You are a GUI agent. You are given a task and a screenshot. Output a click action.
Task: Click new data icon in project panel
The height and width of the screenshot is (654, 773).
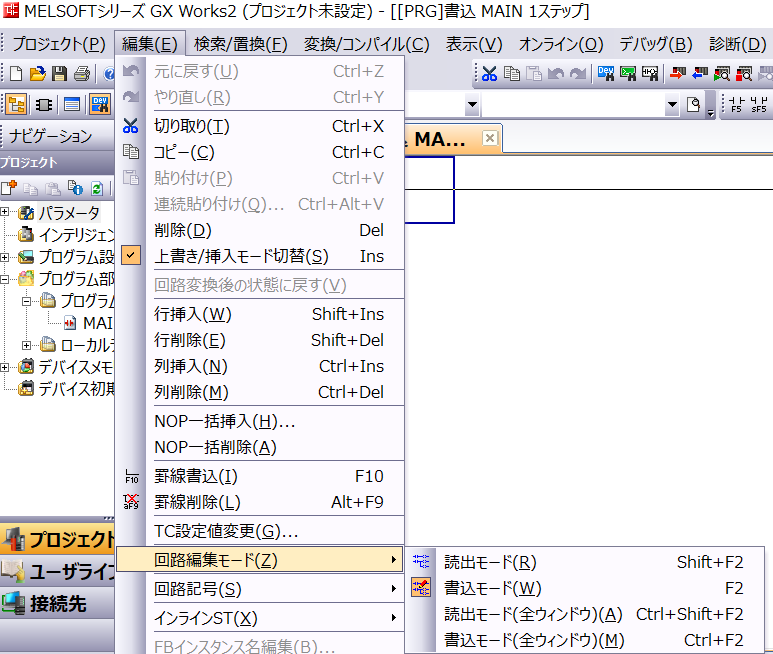pos(9,188)
